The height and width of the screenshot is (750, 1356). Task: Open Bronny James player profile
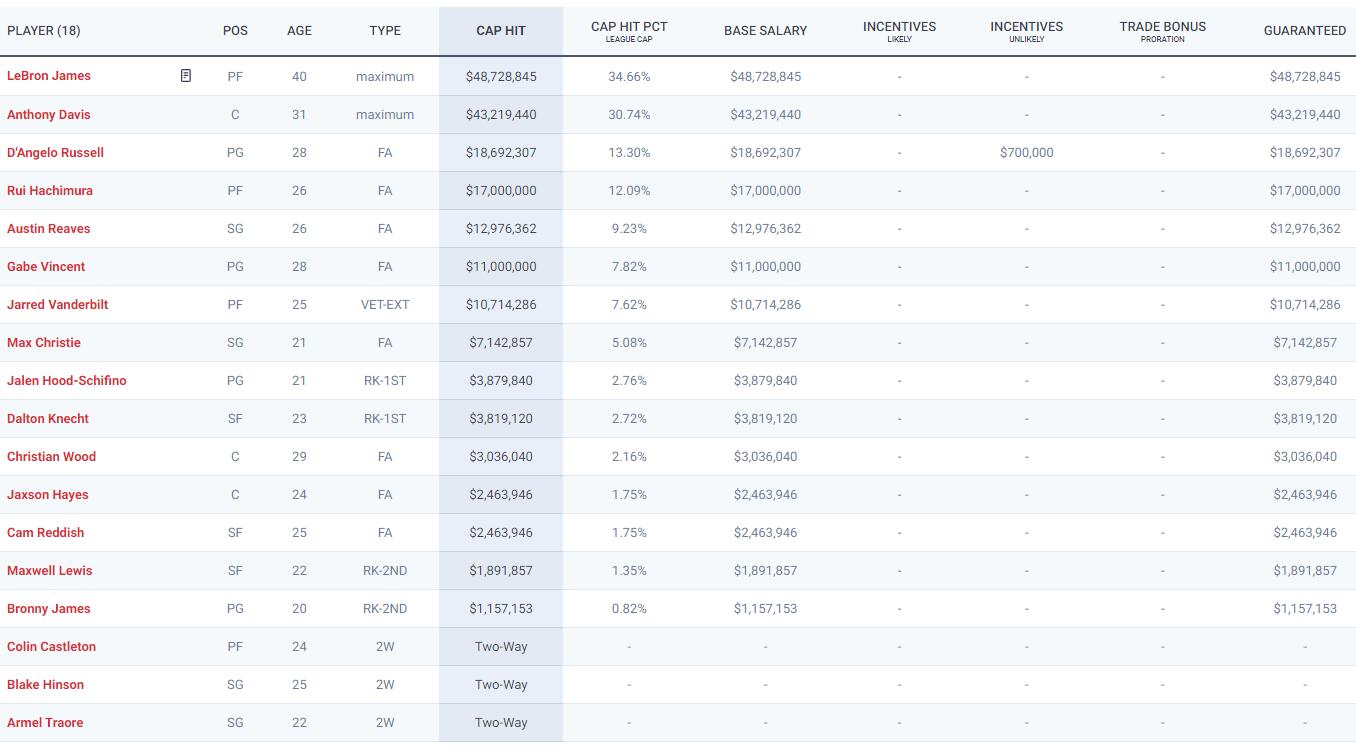[x=49, y=608]
